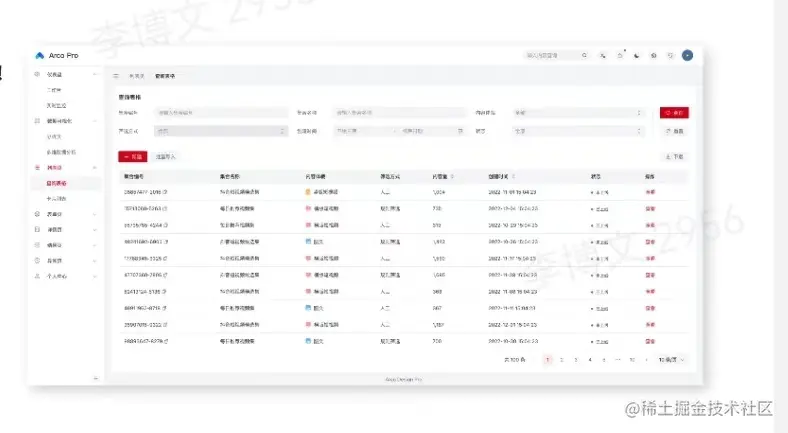The width and height of the screenshot is (788, 433).
Task: Go to pagination page 2
Action: (561, 360)
